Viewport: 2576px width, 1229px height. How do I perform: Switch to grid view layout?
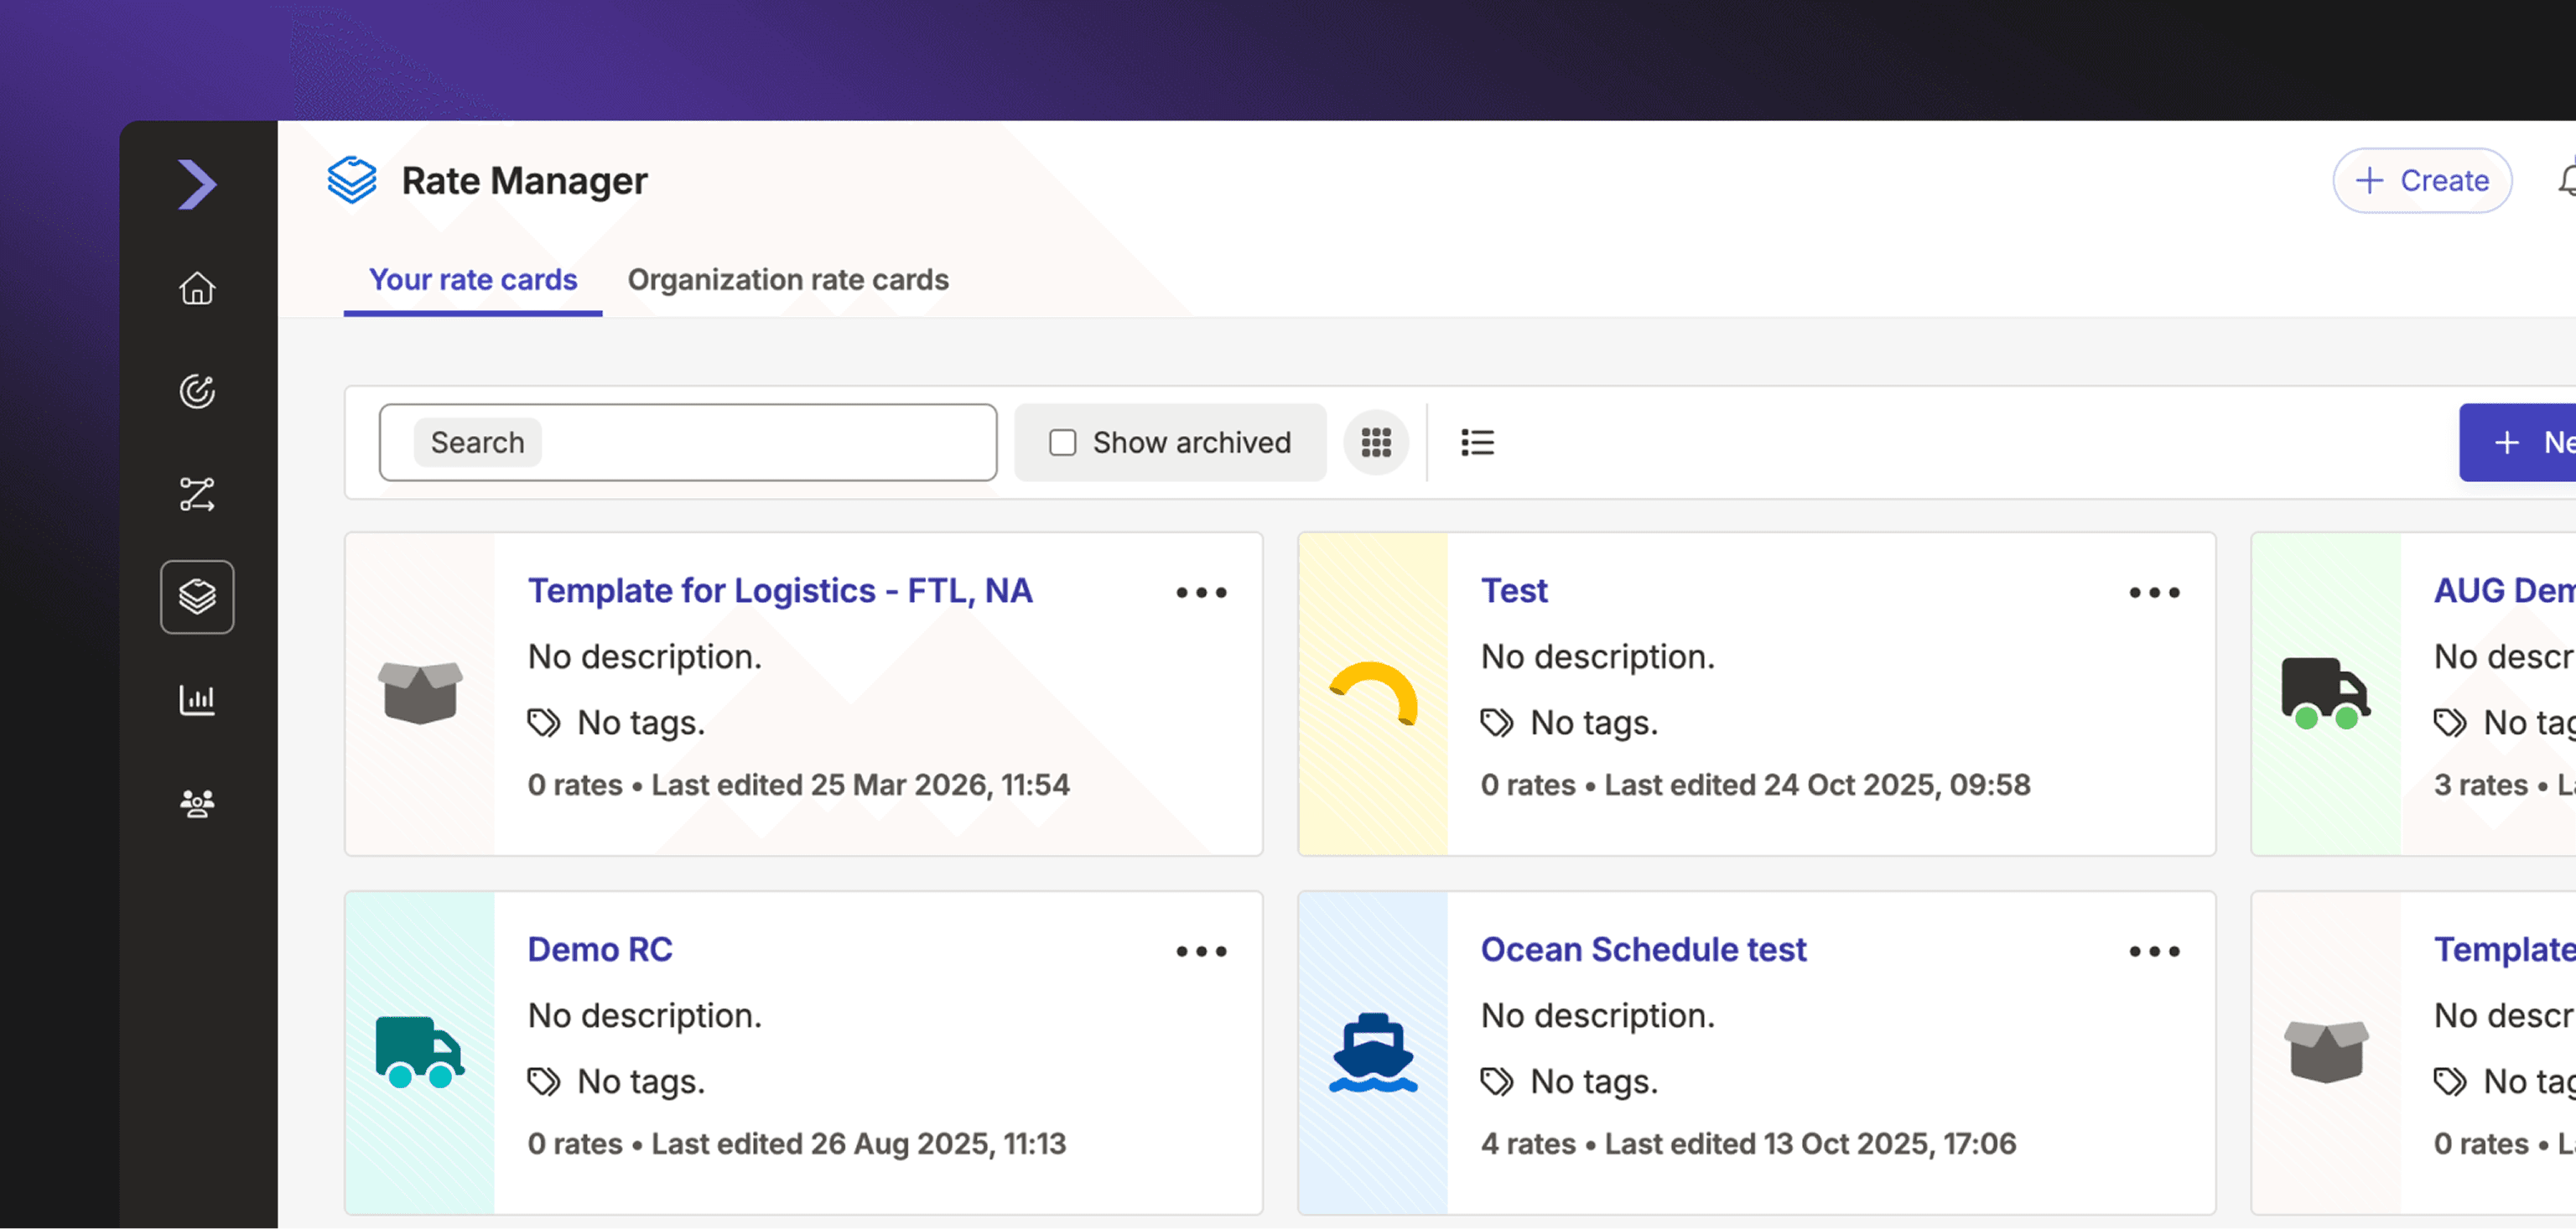pos(1376,442)
